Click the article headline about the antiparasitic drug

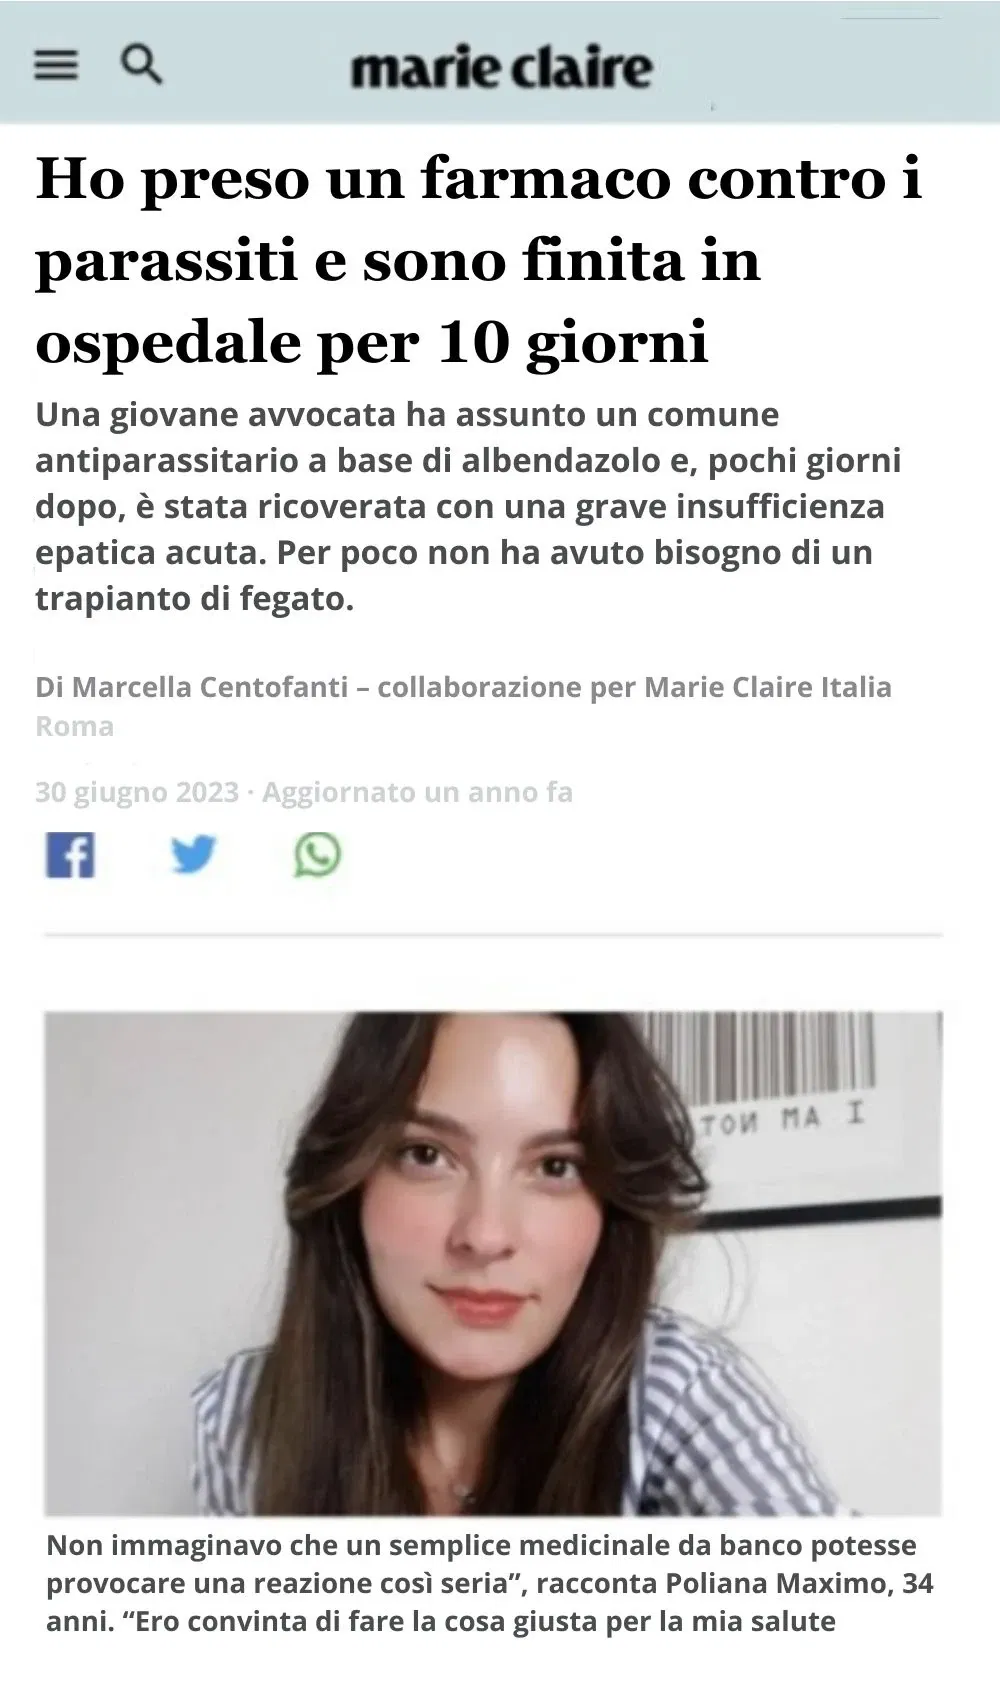(479, 261)
